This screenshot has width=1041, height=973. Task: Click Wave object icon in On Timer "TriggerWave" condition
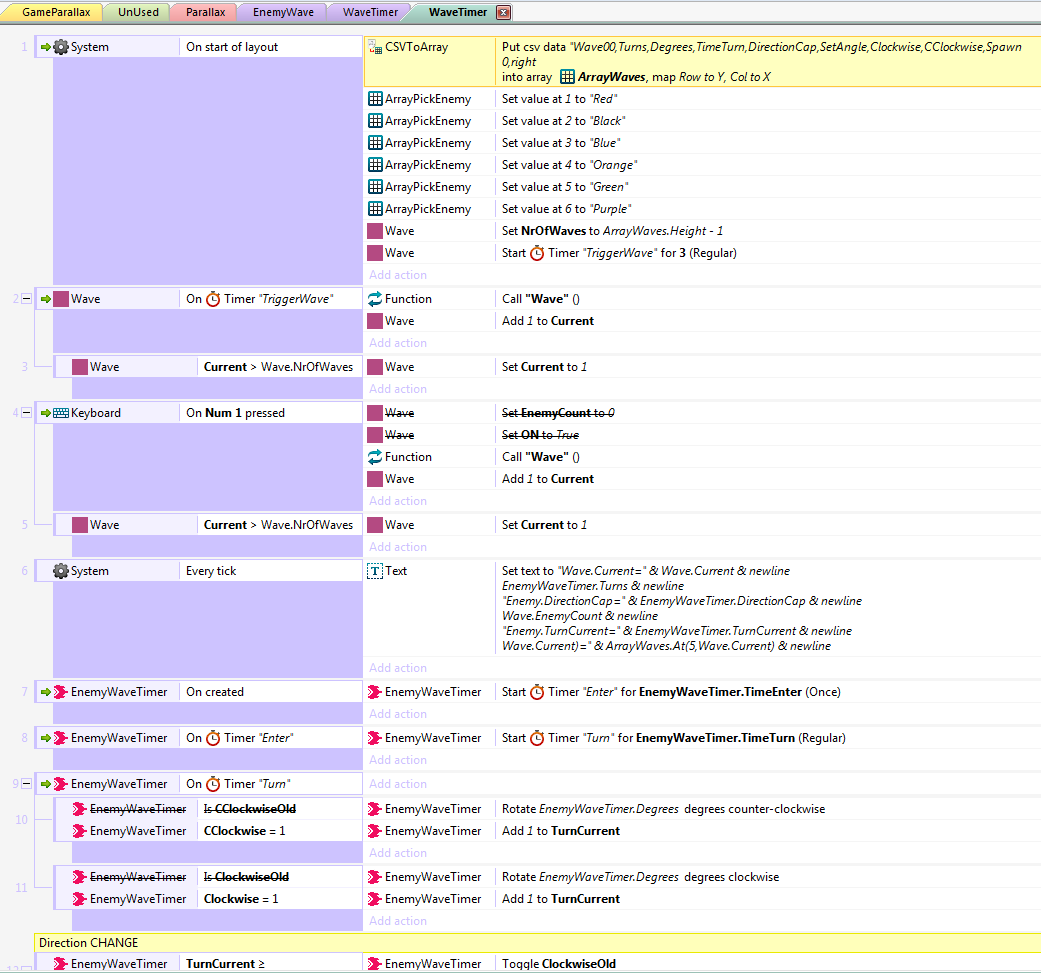tap(61, 299)
